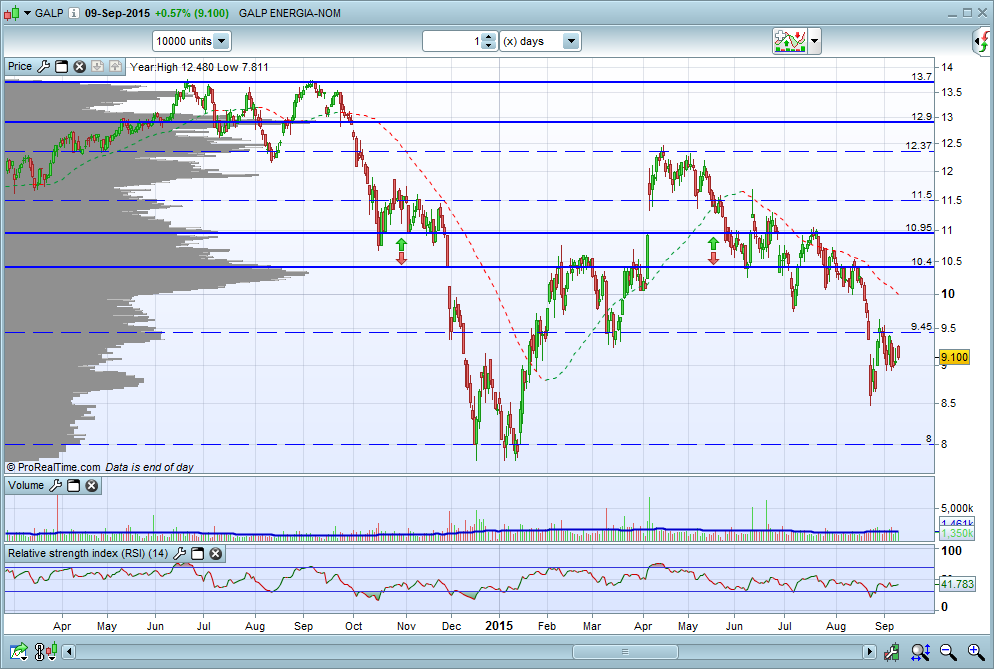Image resolution: width=994 pixels, height=669 pixels.
Task: Click the green up arrow marker near late May
Action: pyautogui.click(x=713, y=244)
